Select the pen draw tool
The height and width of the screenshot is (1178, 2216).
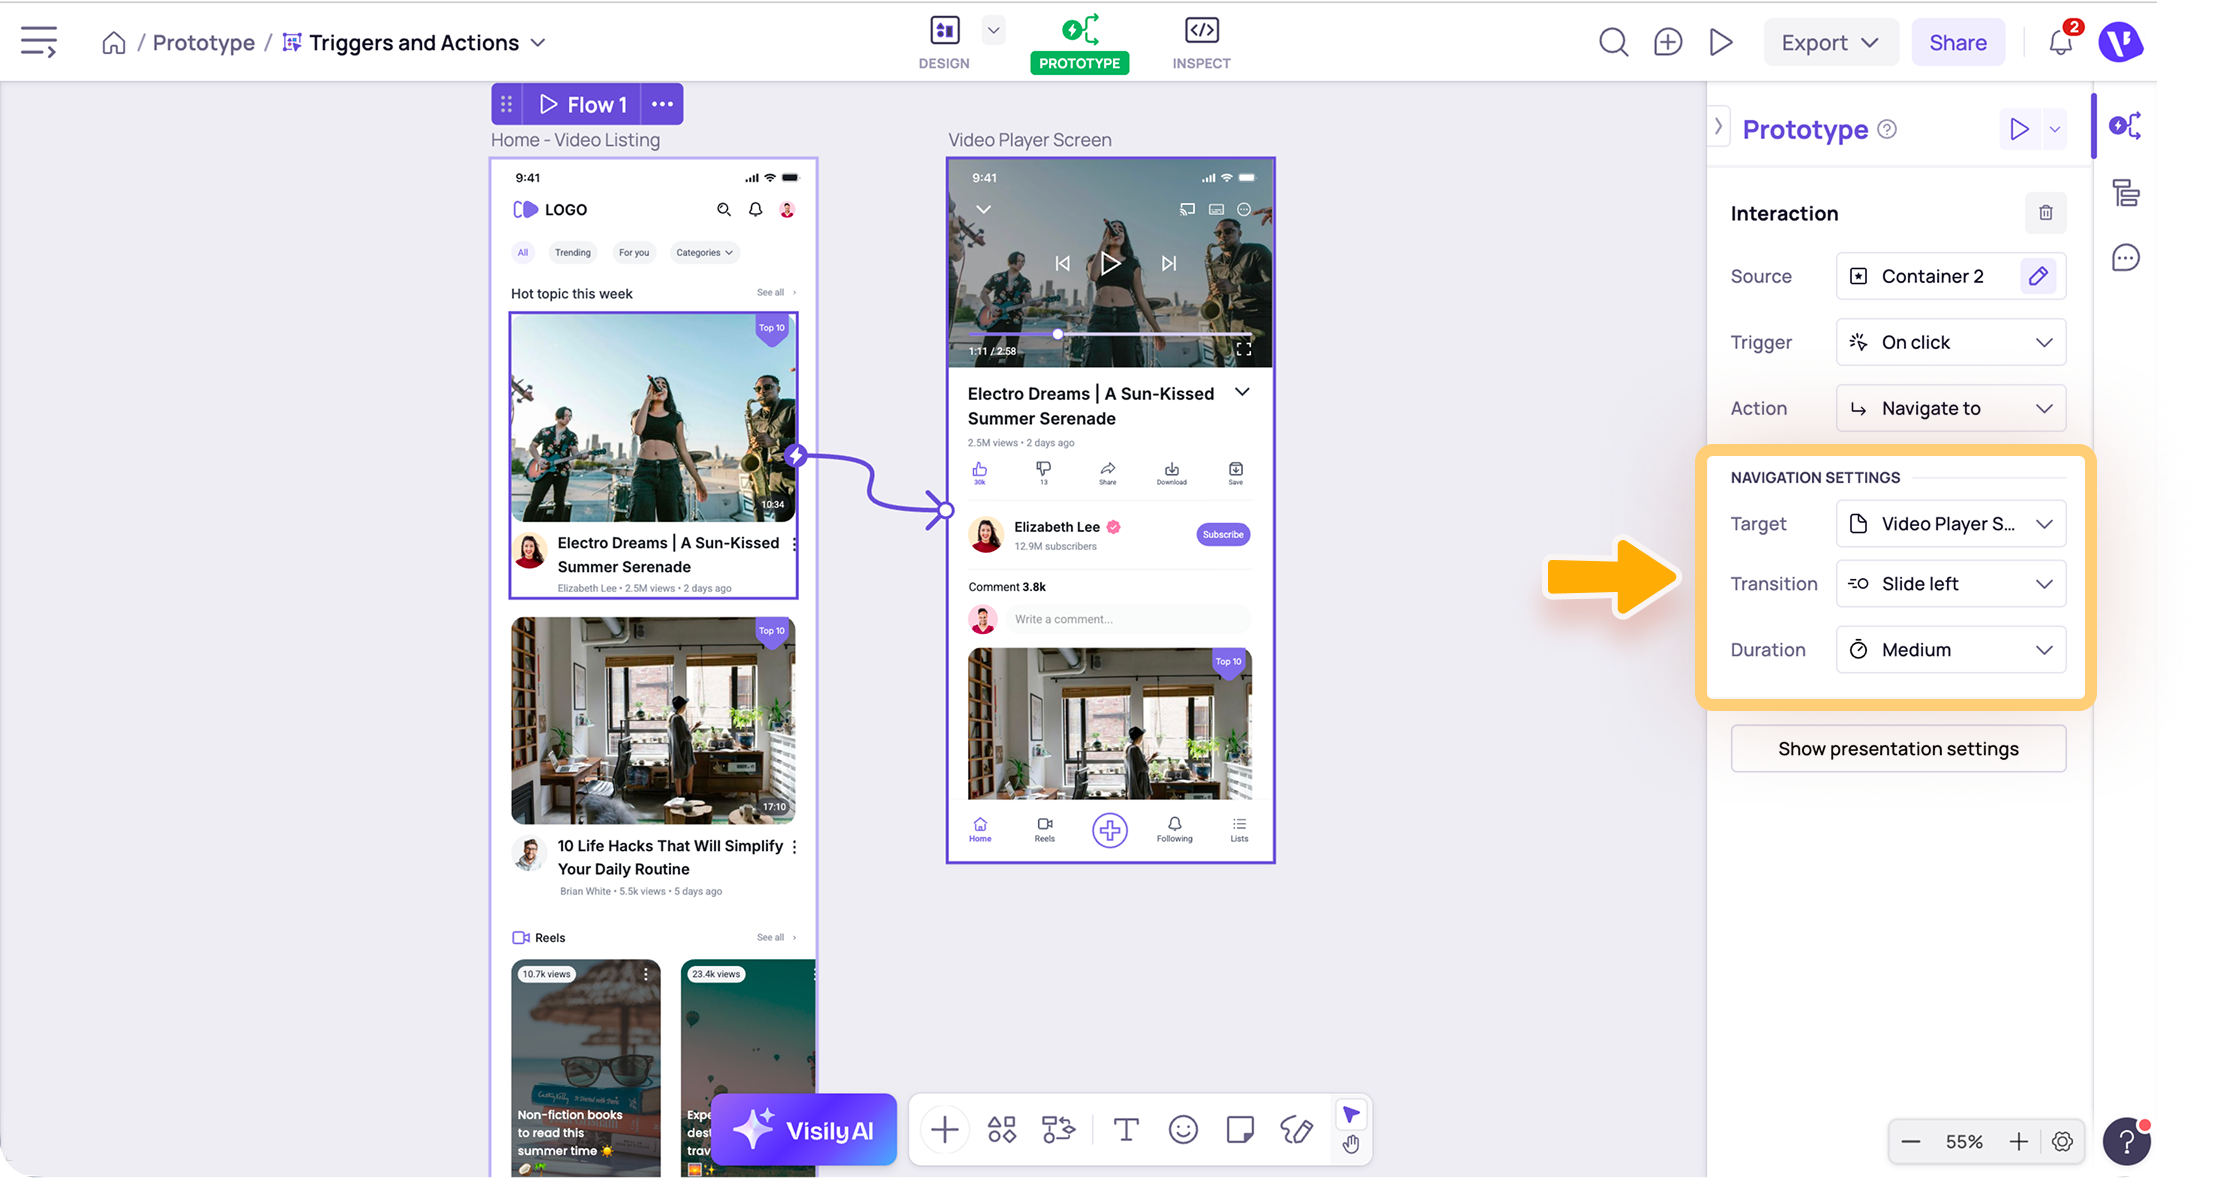click(1297, 1130)
